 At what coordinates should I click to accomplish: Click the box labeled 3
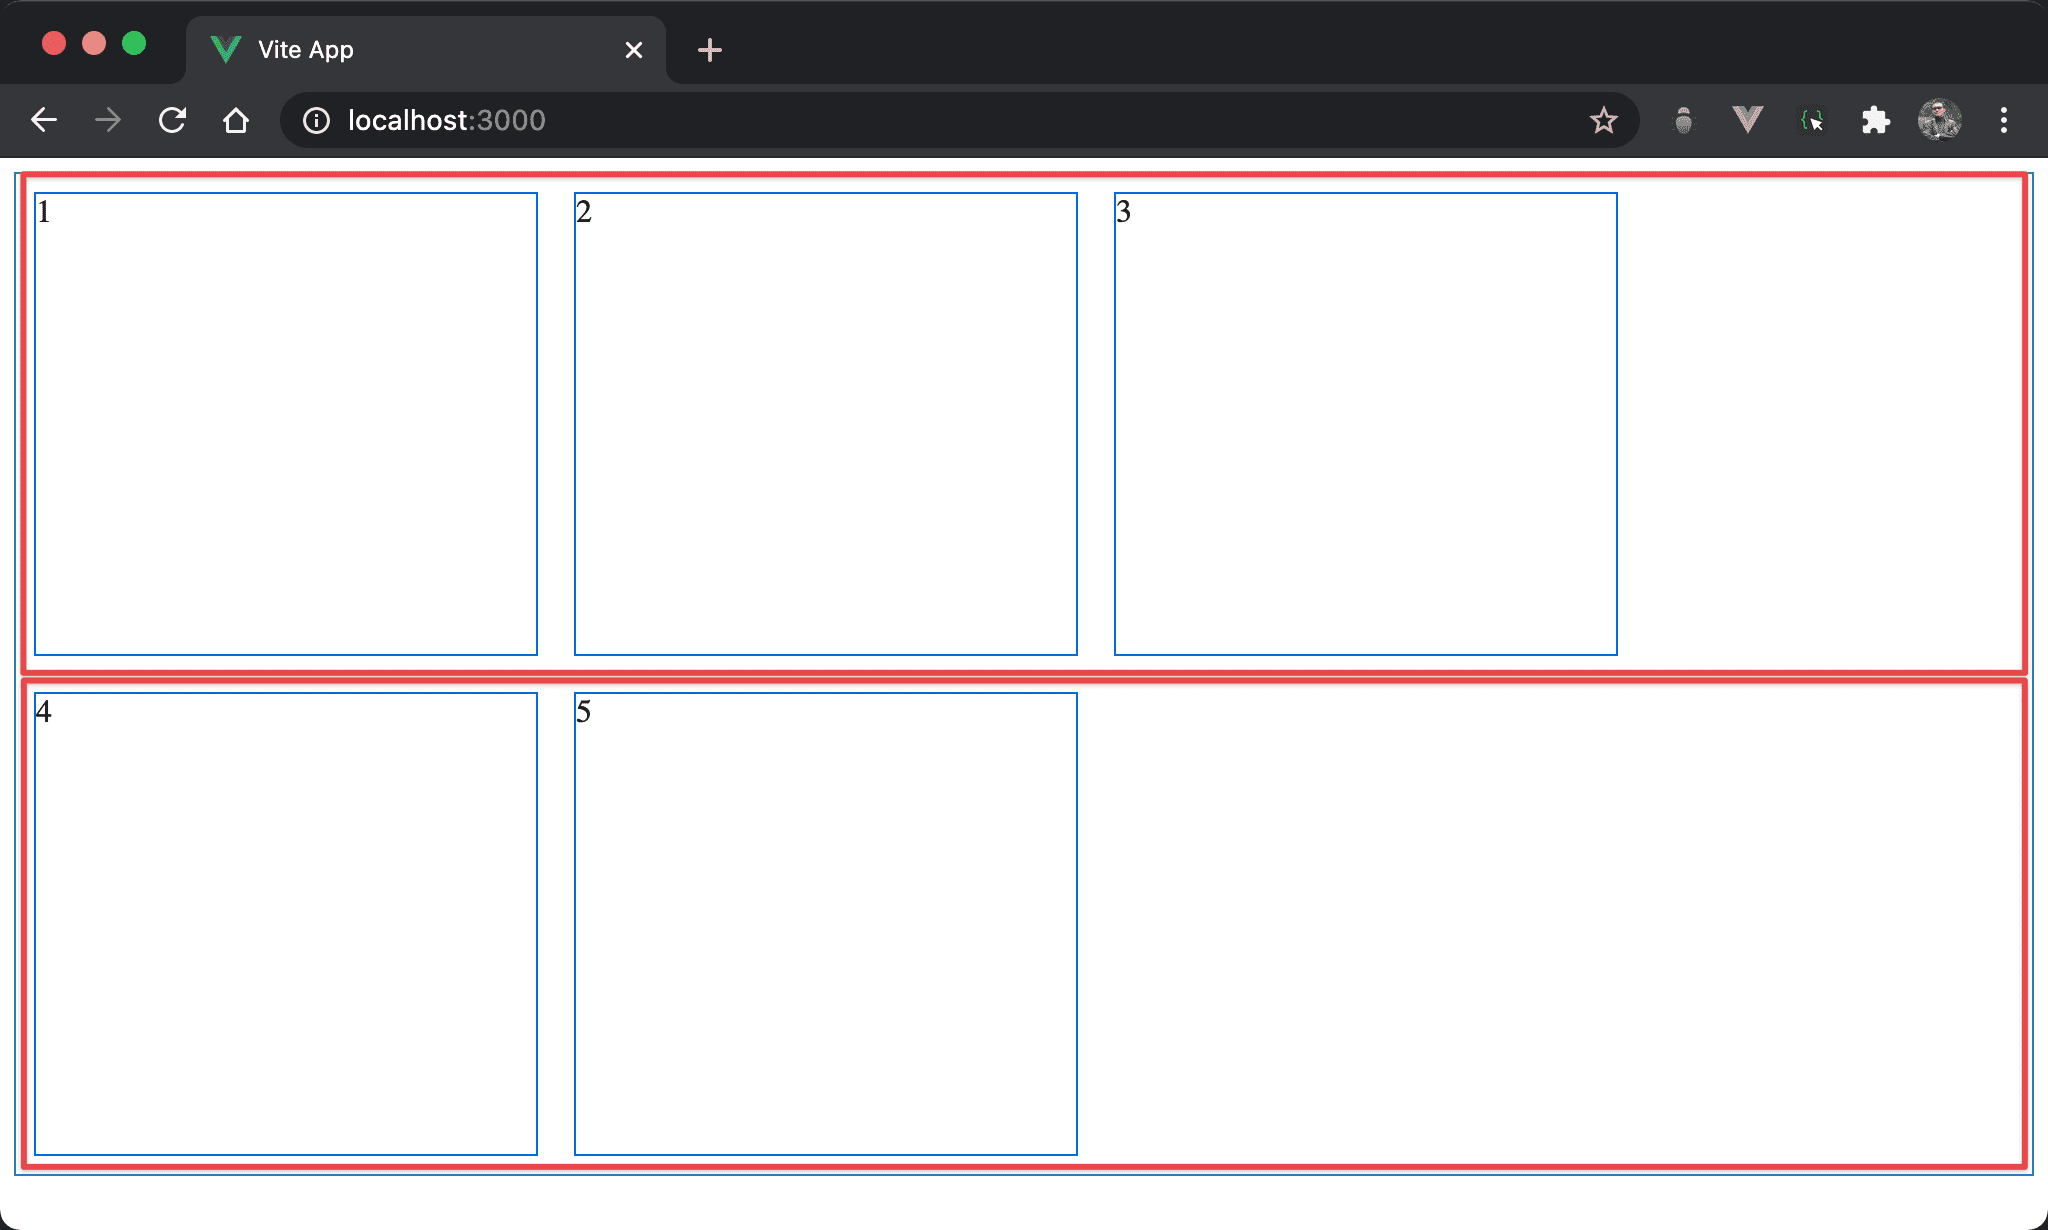click(1365, 424)
